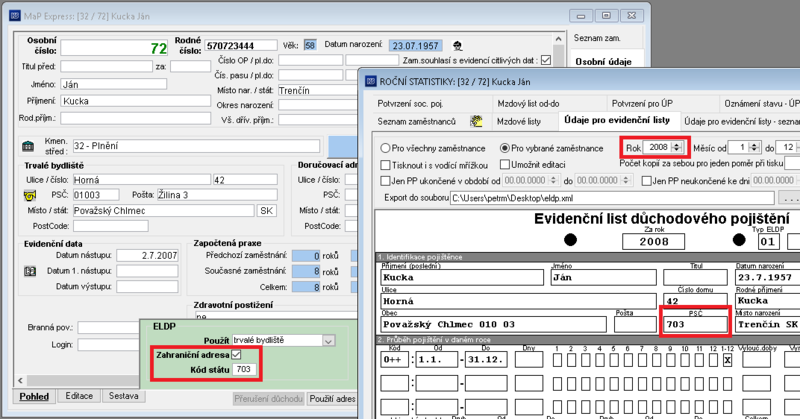The image size is (800, 419).
Task: Click the Místo field Považský Chlmec
Action: (x=163, y=211)
